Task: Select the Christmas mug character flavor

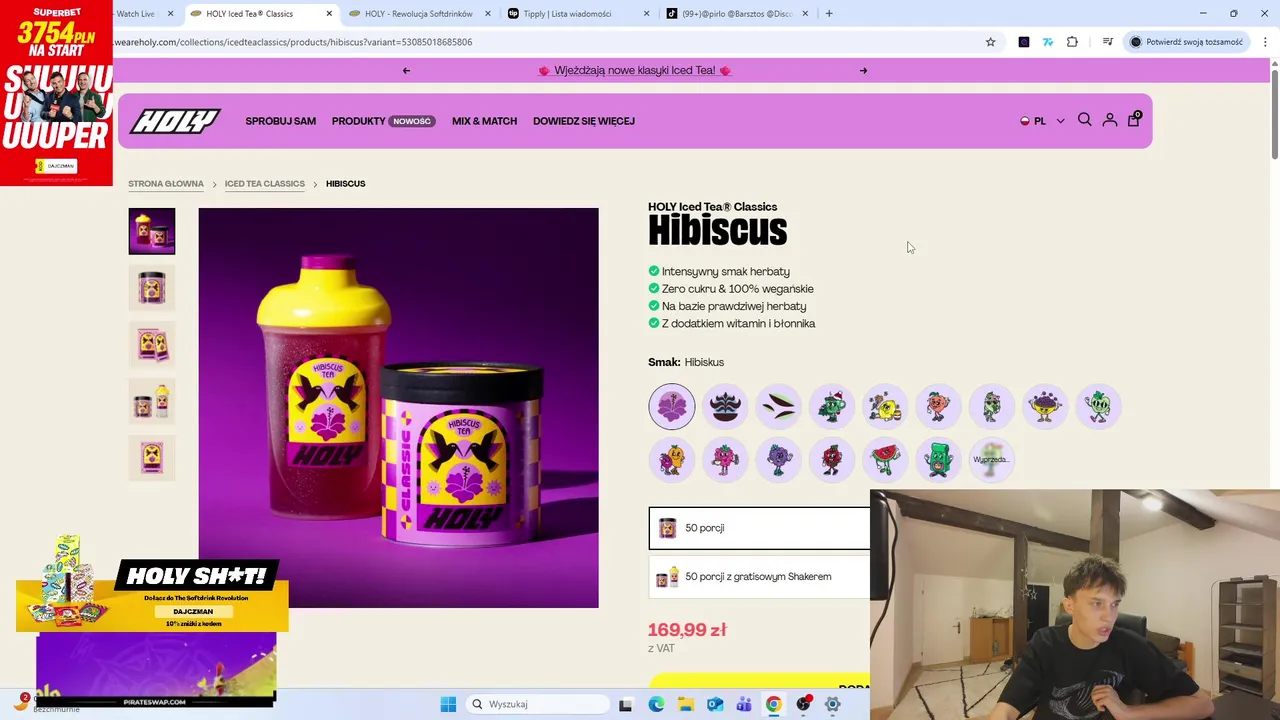Action: [x=832, y=406]
